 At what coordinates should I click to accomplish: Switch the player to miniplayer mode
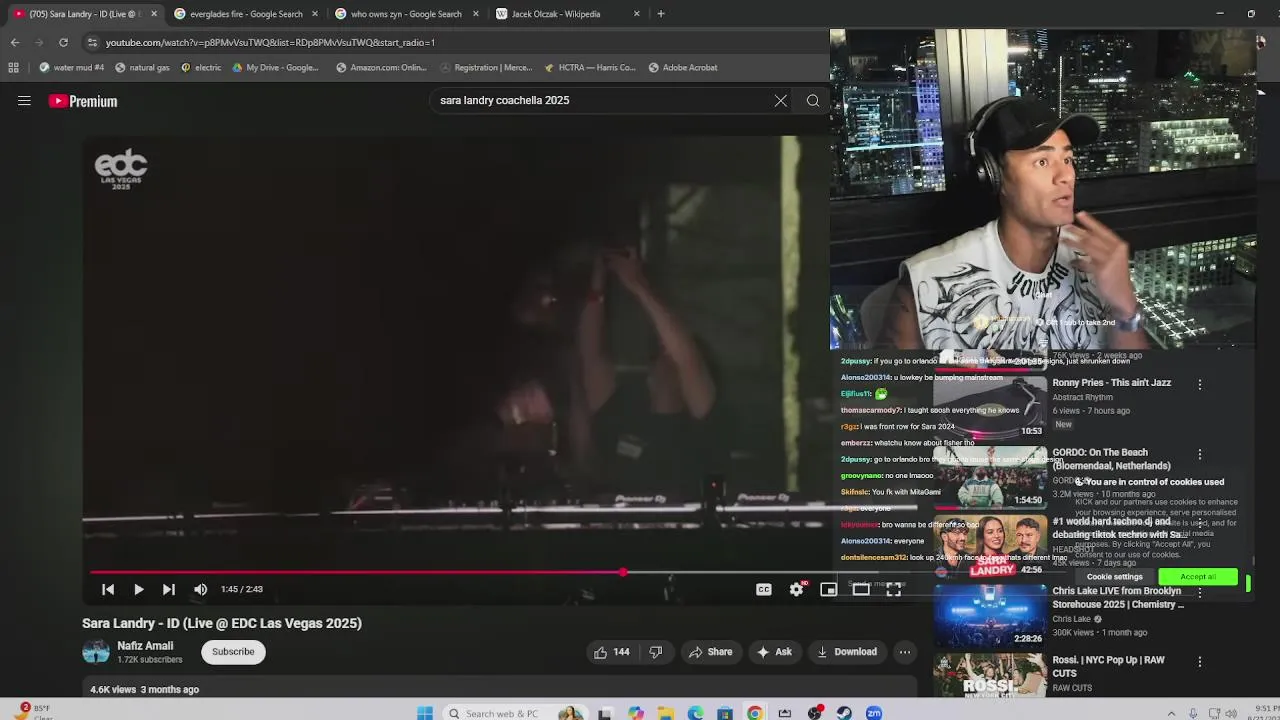(828, 590)
